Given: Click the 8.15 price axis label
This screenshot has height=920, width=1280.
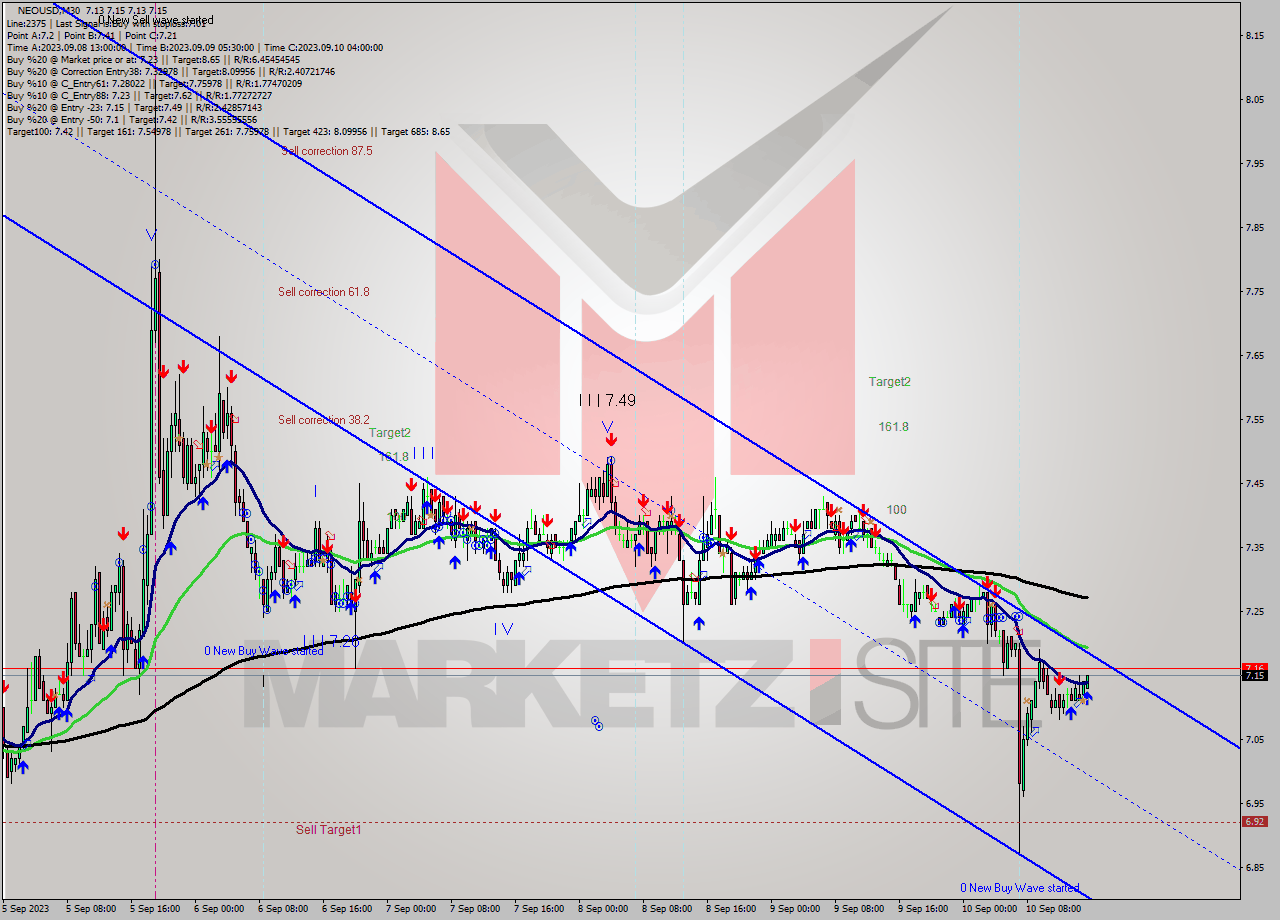Looking at the screenshot, I should (1255, 35).
